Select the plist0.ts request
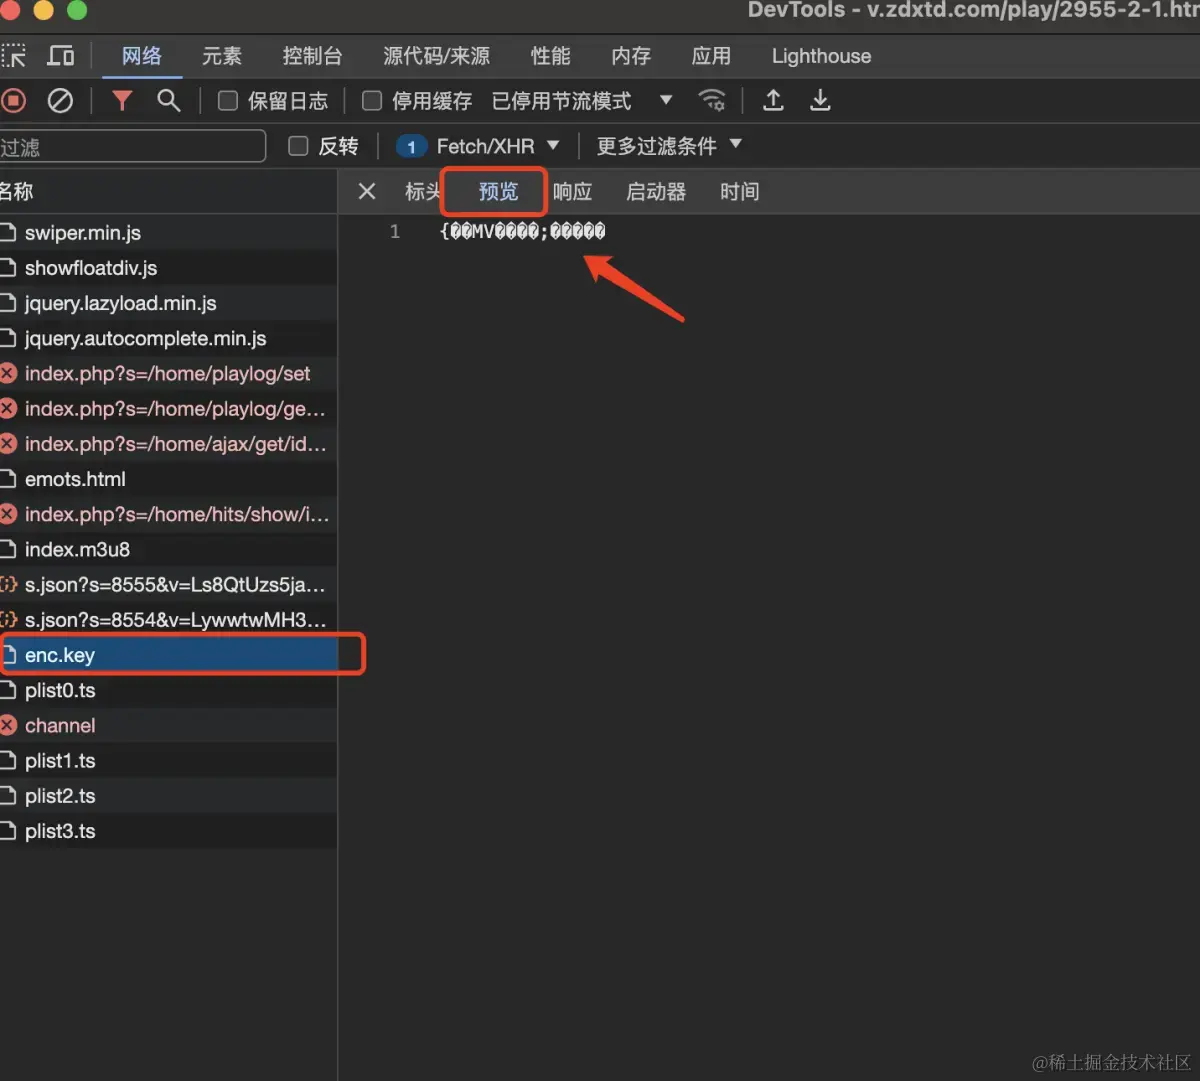 (168, 690)
